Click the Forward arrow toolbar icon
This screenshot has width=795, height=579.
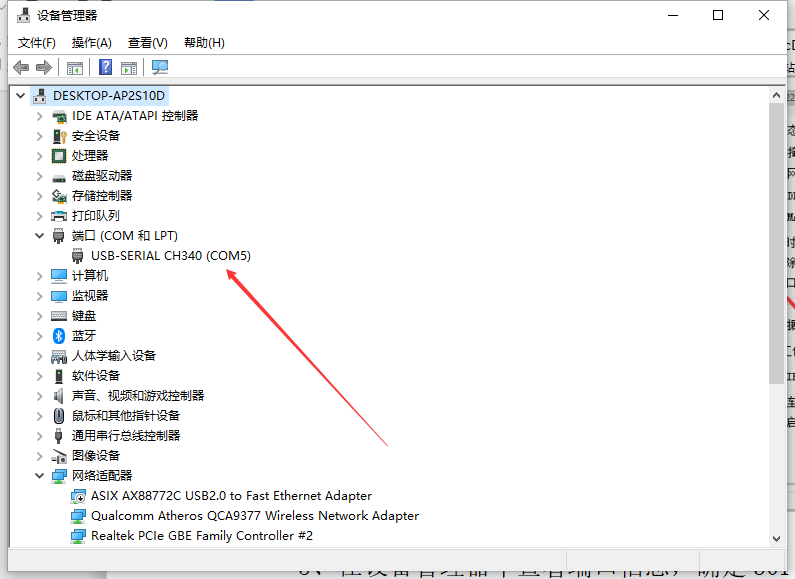click(x=43, y=67)
